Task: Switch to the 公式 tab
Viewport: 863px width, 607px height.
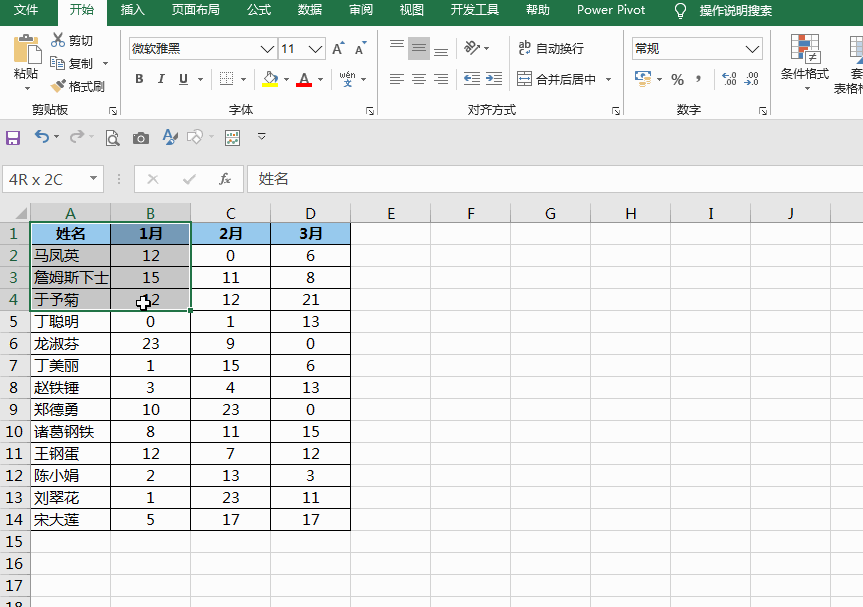Action: pos(259,10)
